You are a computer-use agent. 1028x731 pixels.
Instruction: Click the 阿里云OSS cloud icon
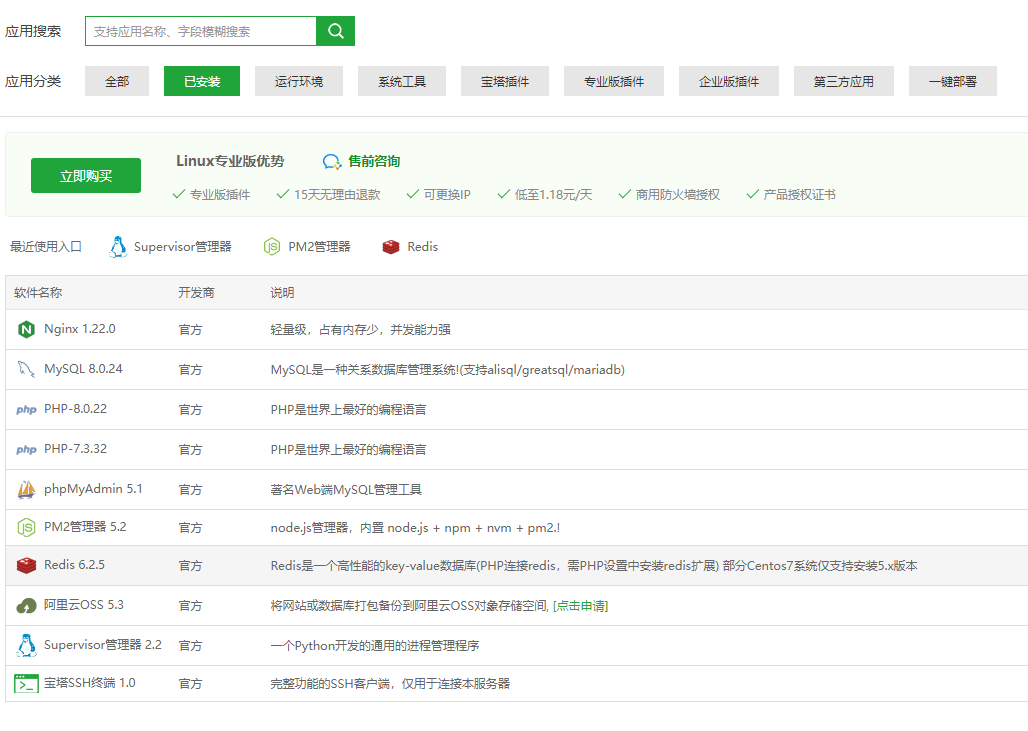(x=26, y=605)
